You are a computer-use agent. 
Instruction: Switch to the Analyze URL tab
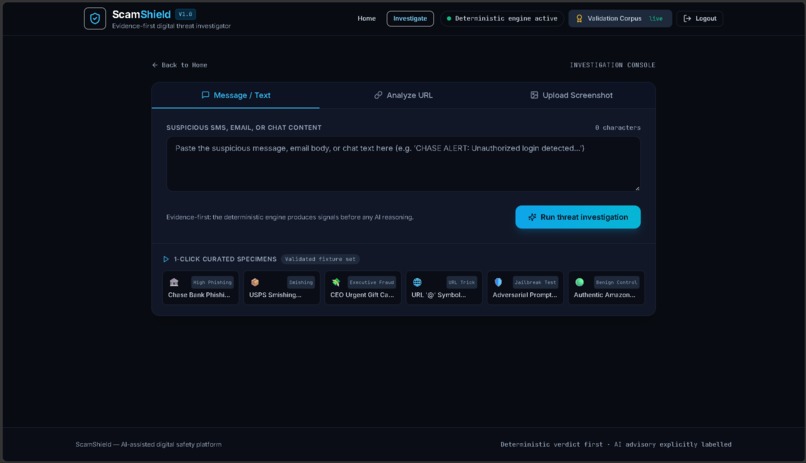coord(403,95)
